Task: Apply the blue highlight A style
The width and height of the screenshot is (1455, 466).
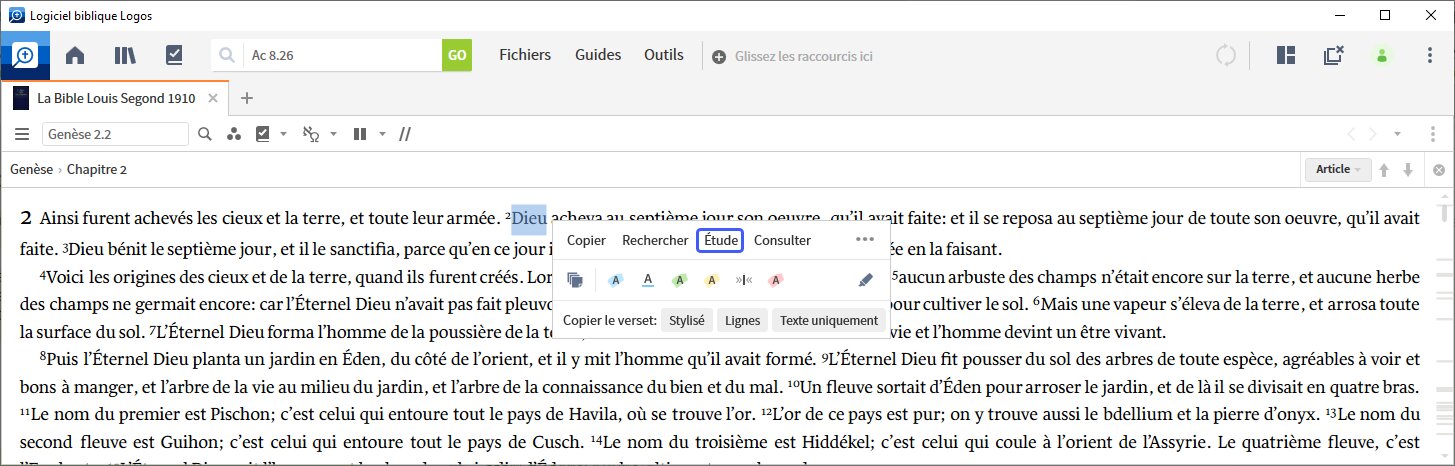Action: 615,280
